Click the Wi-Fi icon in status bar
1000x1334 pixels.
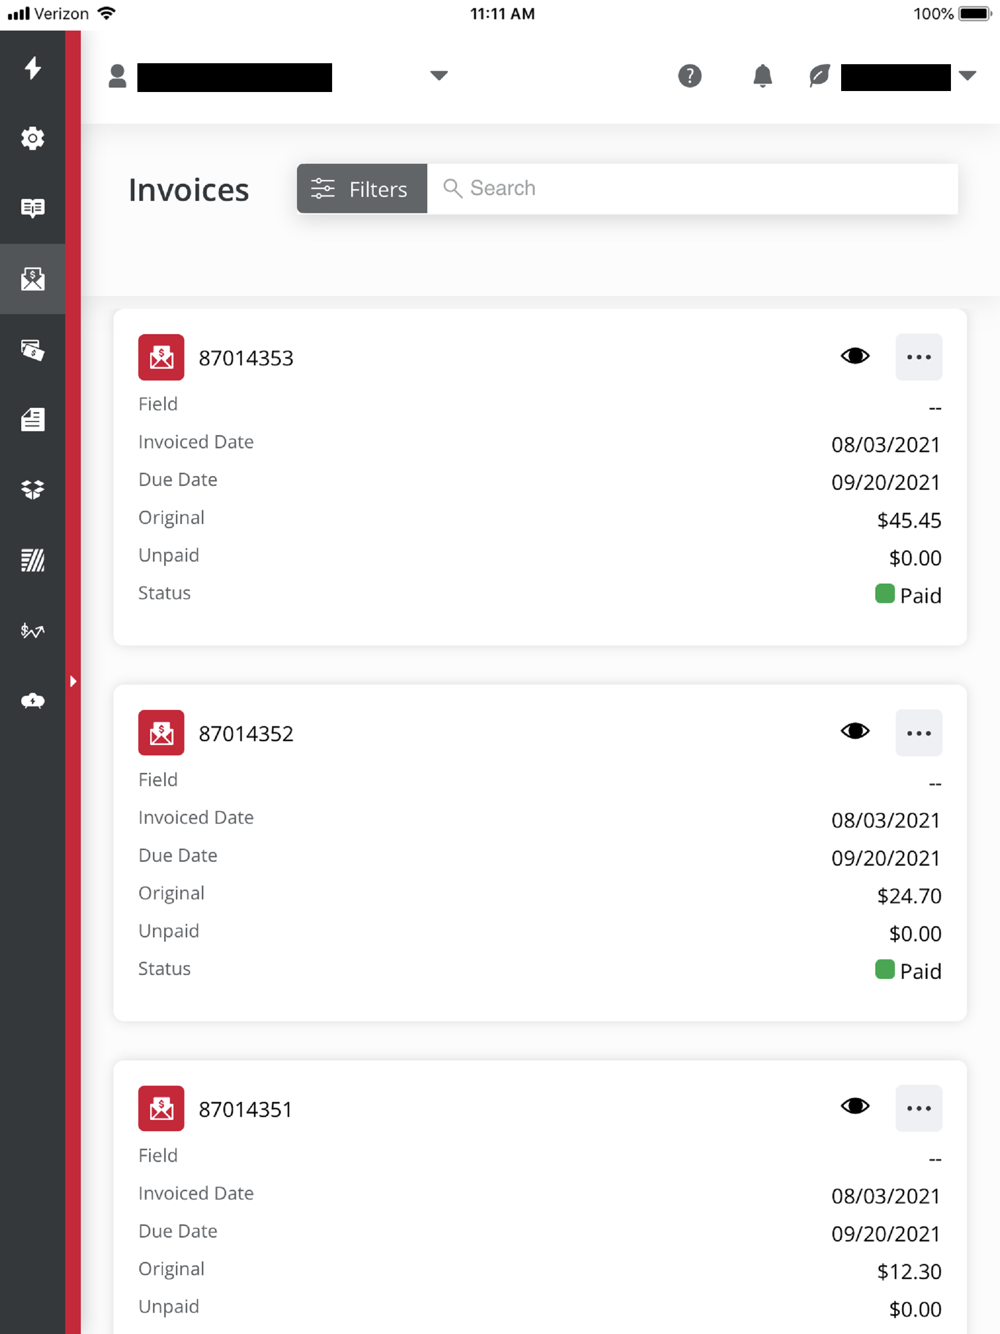[106, 13]
